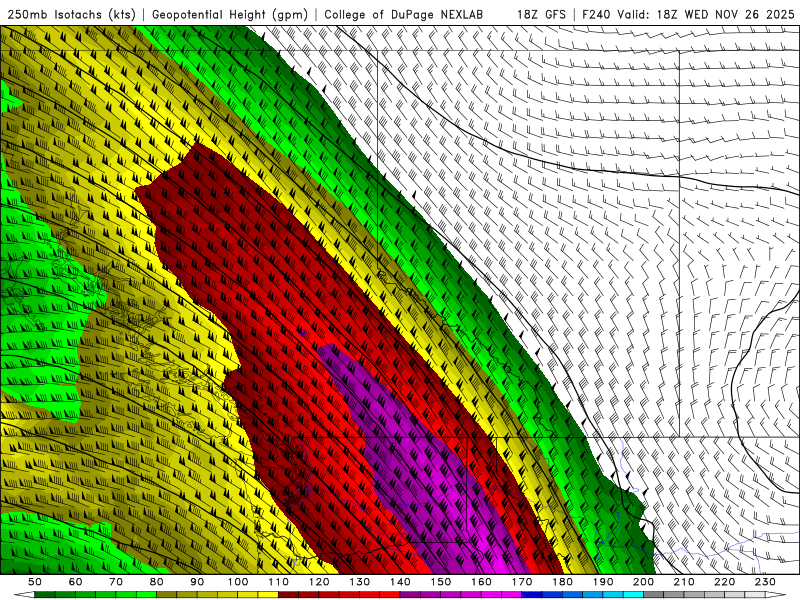Image resolution: width=800 pixels, height=600 pixels.
Task: Click the '70' color bar label
Action: coord(116,582)
